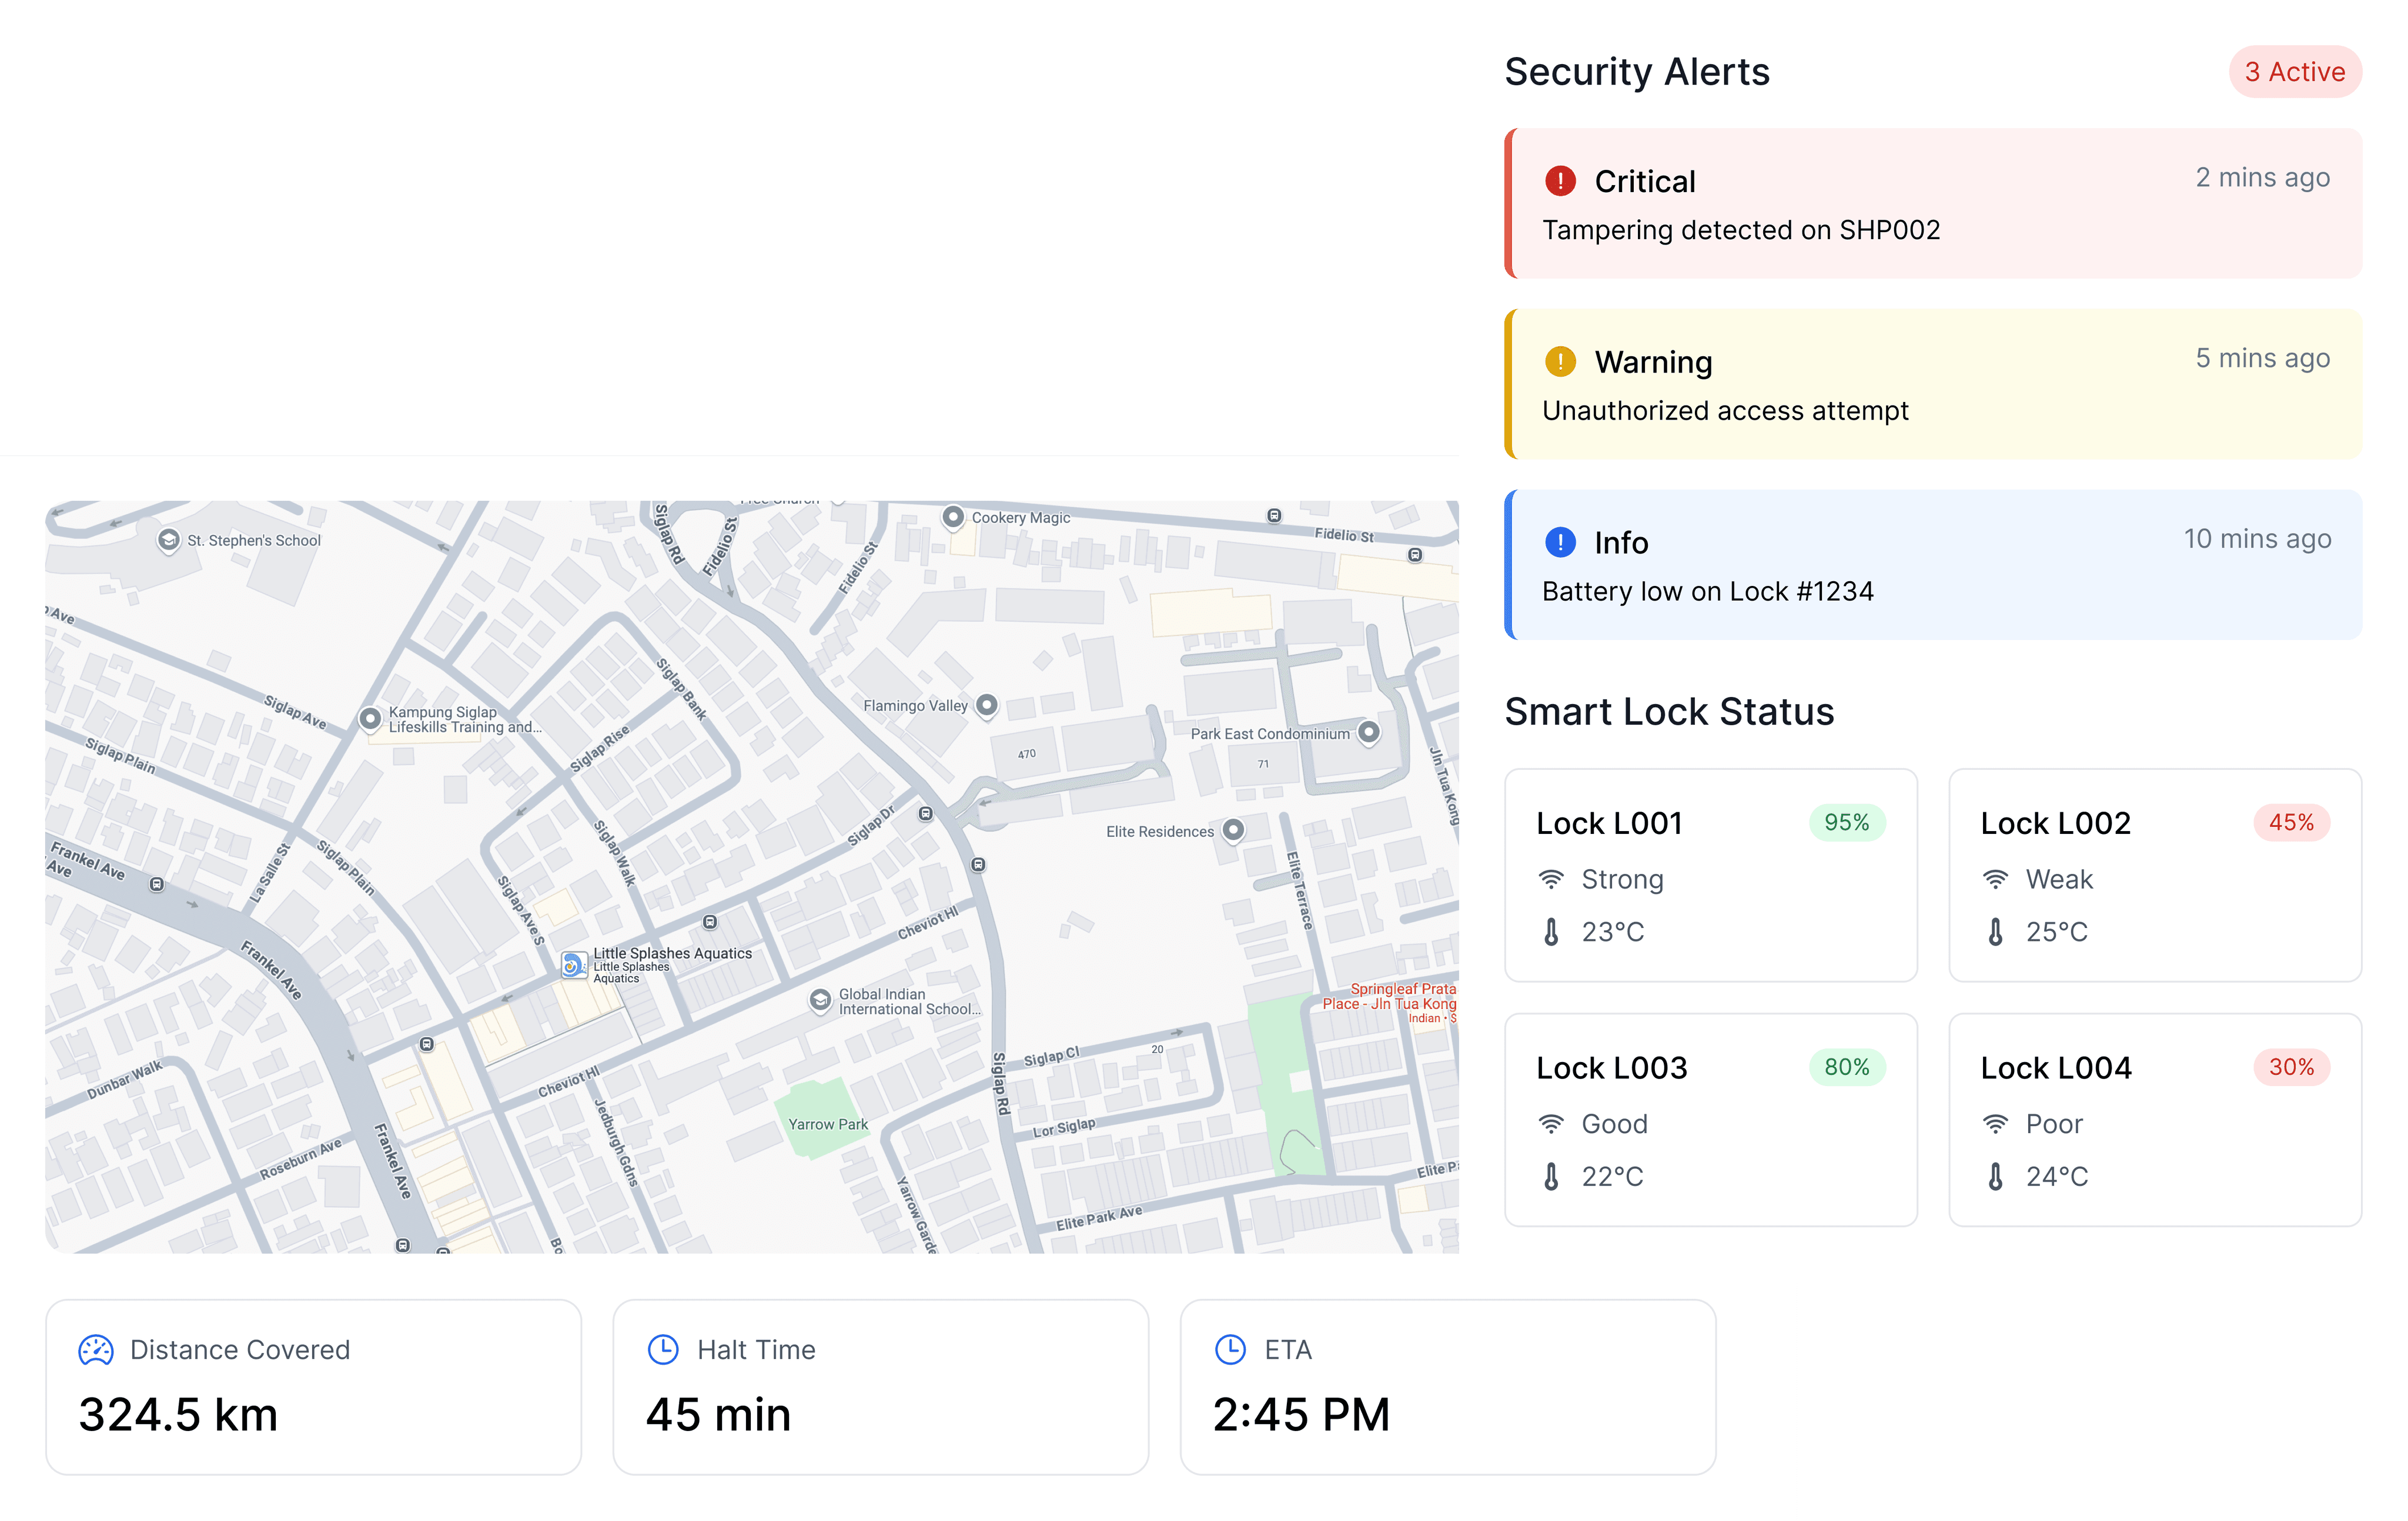This screenshot has height=1521, width=2408.
Task: Click the Distance Covered label
Action: point(240,1350)
